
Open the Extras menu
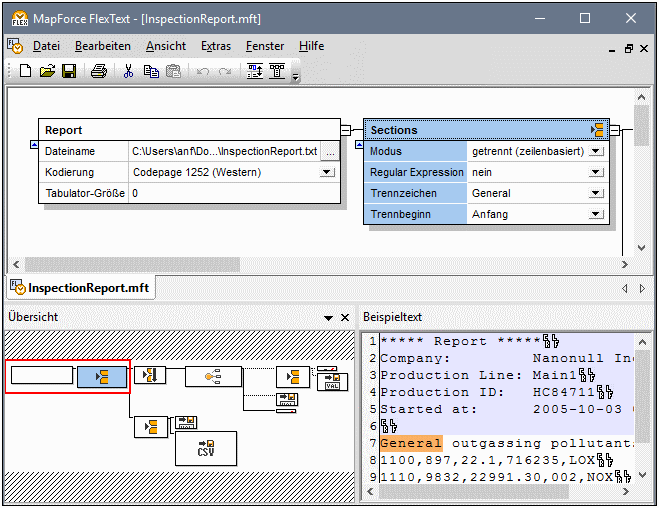(215, 46)
